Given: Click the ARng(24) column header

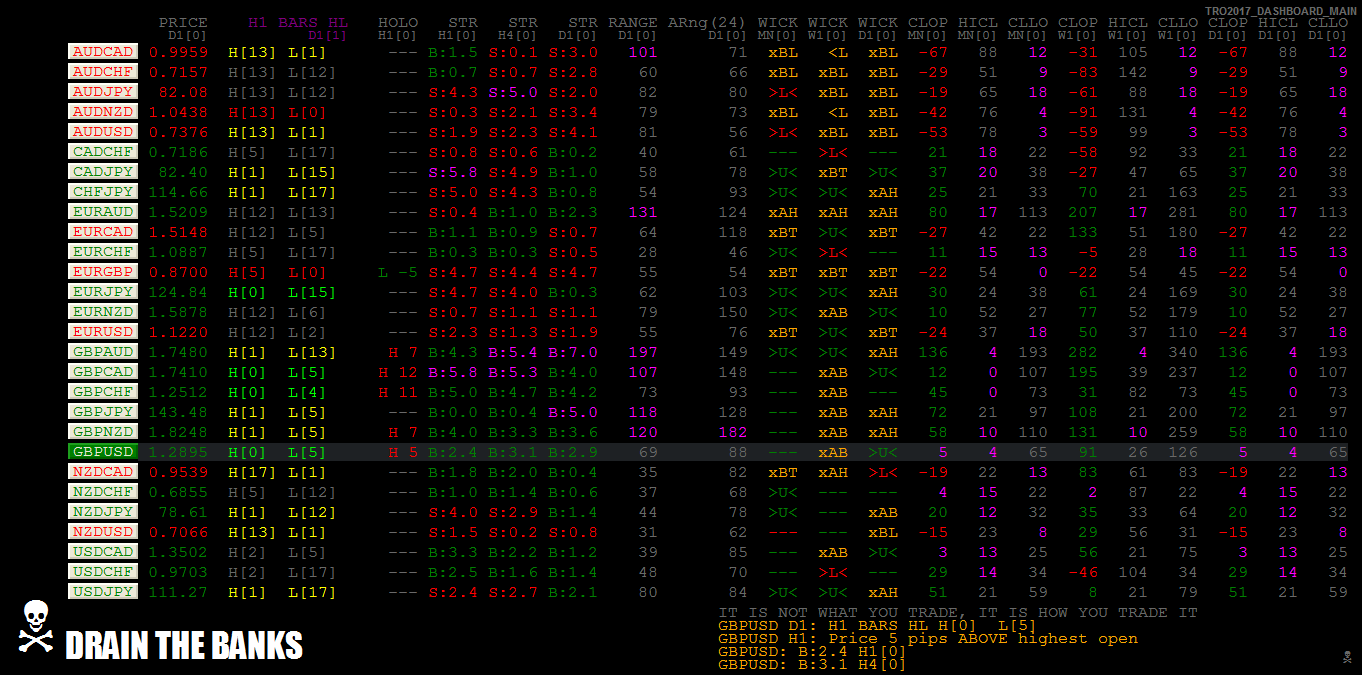Looking at the screenshot, I should click(x=707, y=23).
